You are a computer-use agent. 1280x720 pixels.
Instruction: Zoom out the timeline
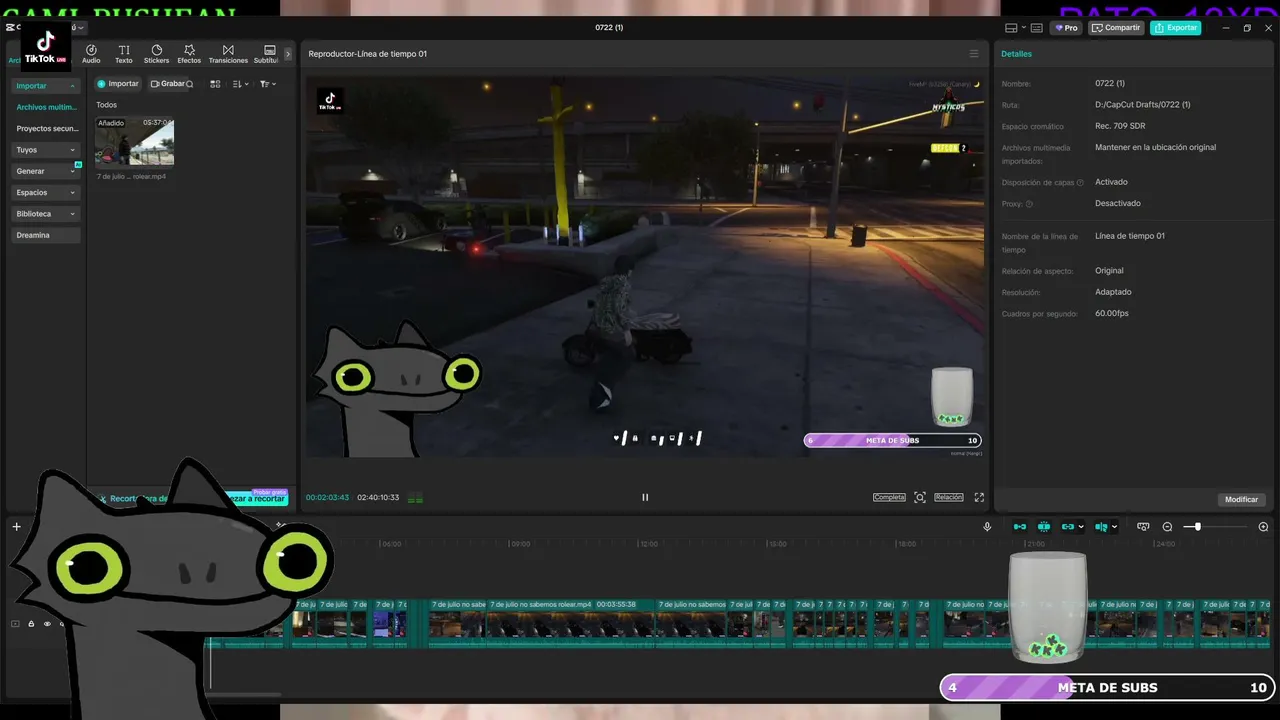[x=1167, y=527]
